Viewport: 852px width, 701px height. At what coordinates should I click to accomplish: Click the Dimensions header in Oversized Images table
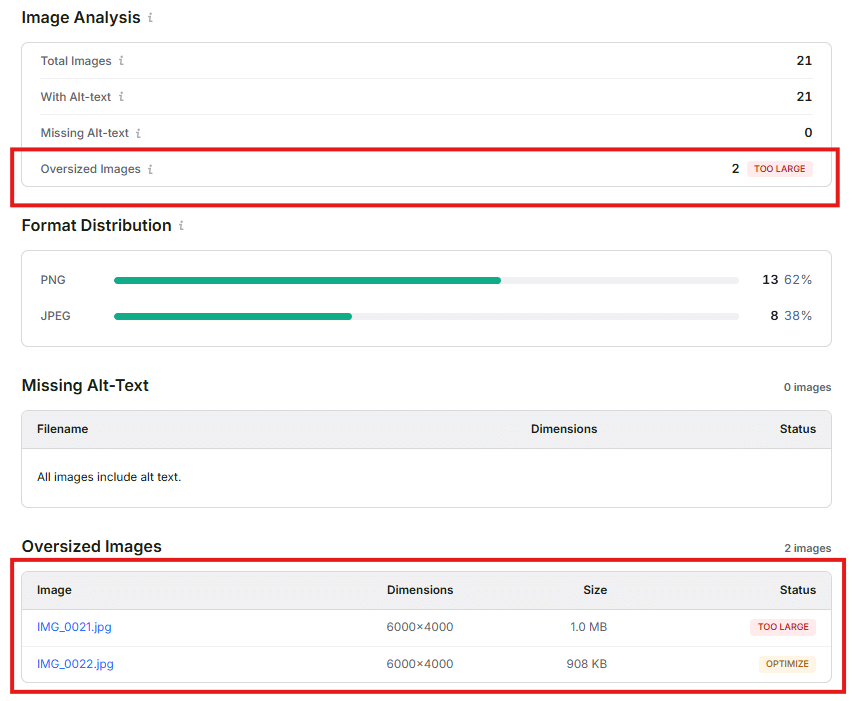pos(420,590)
